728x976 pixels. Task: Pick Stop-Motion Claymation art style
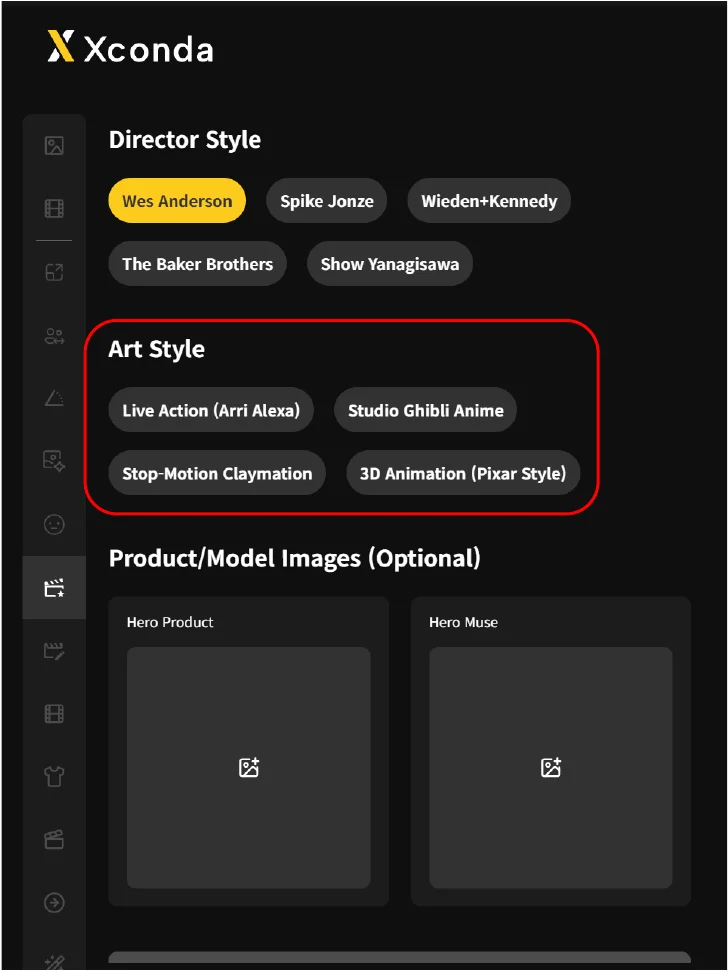(x=217, y=473)
